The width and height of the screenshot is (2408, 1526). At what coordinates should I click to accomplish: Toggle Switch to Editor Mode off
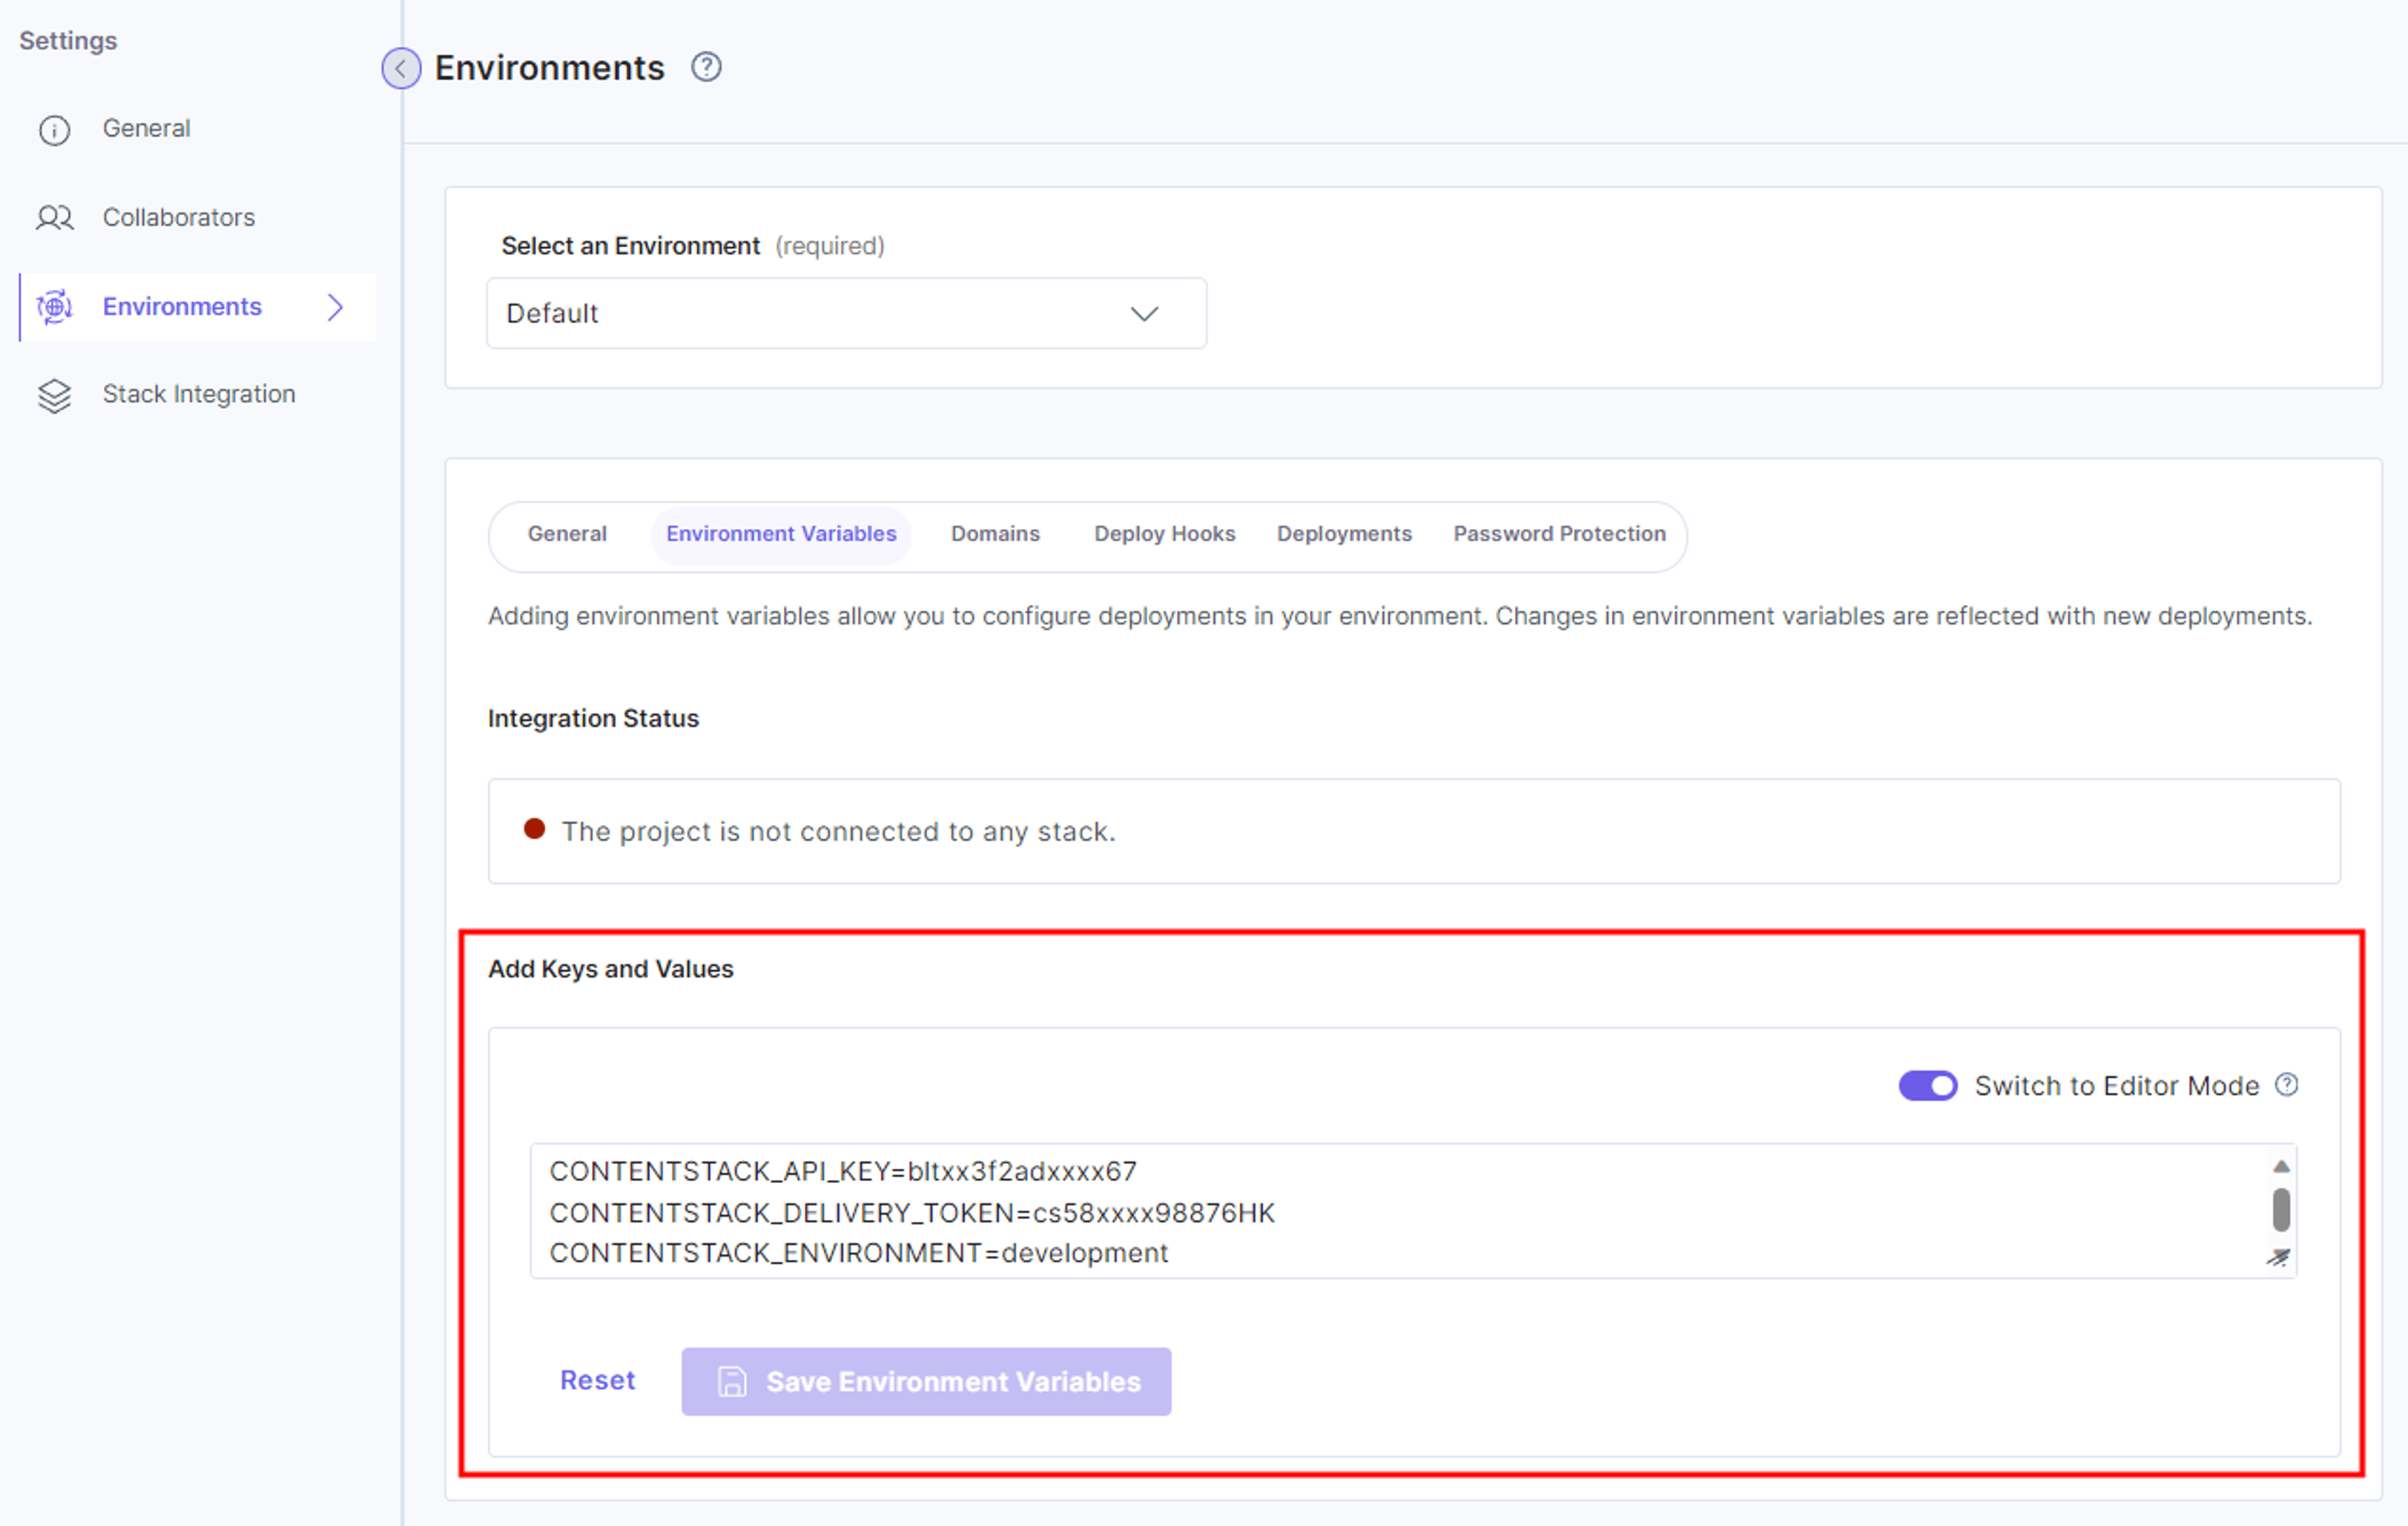tap(1927, 1085)
